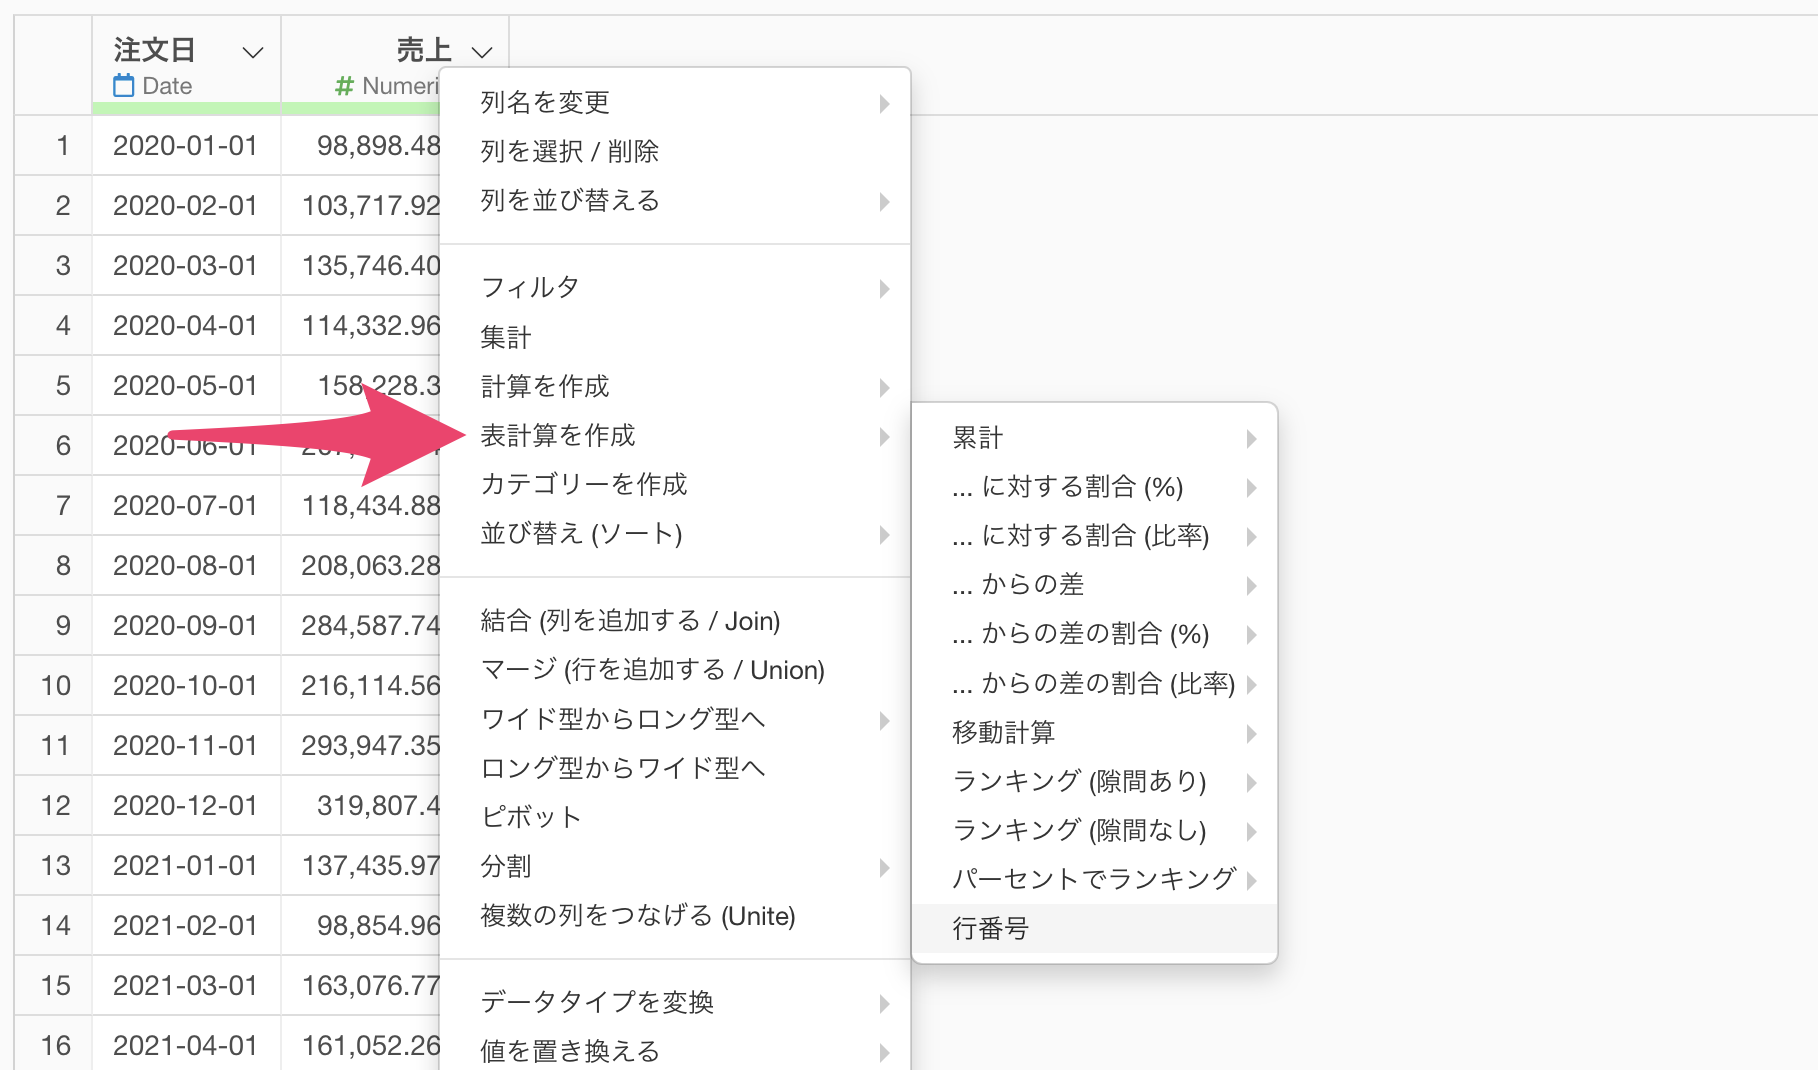Choose 複数の列をつなげる (Unite)

coord(638,916)
